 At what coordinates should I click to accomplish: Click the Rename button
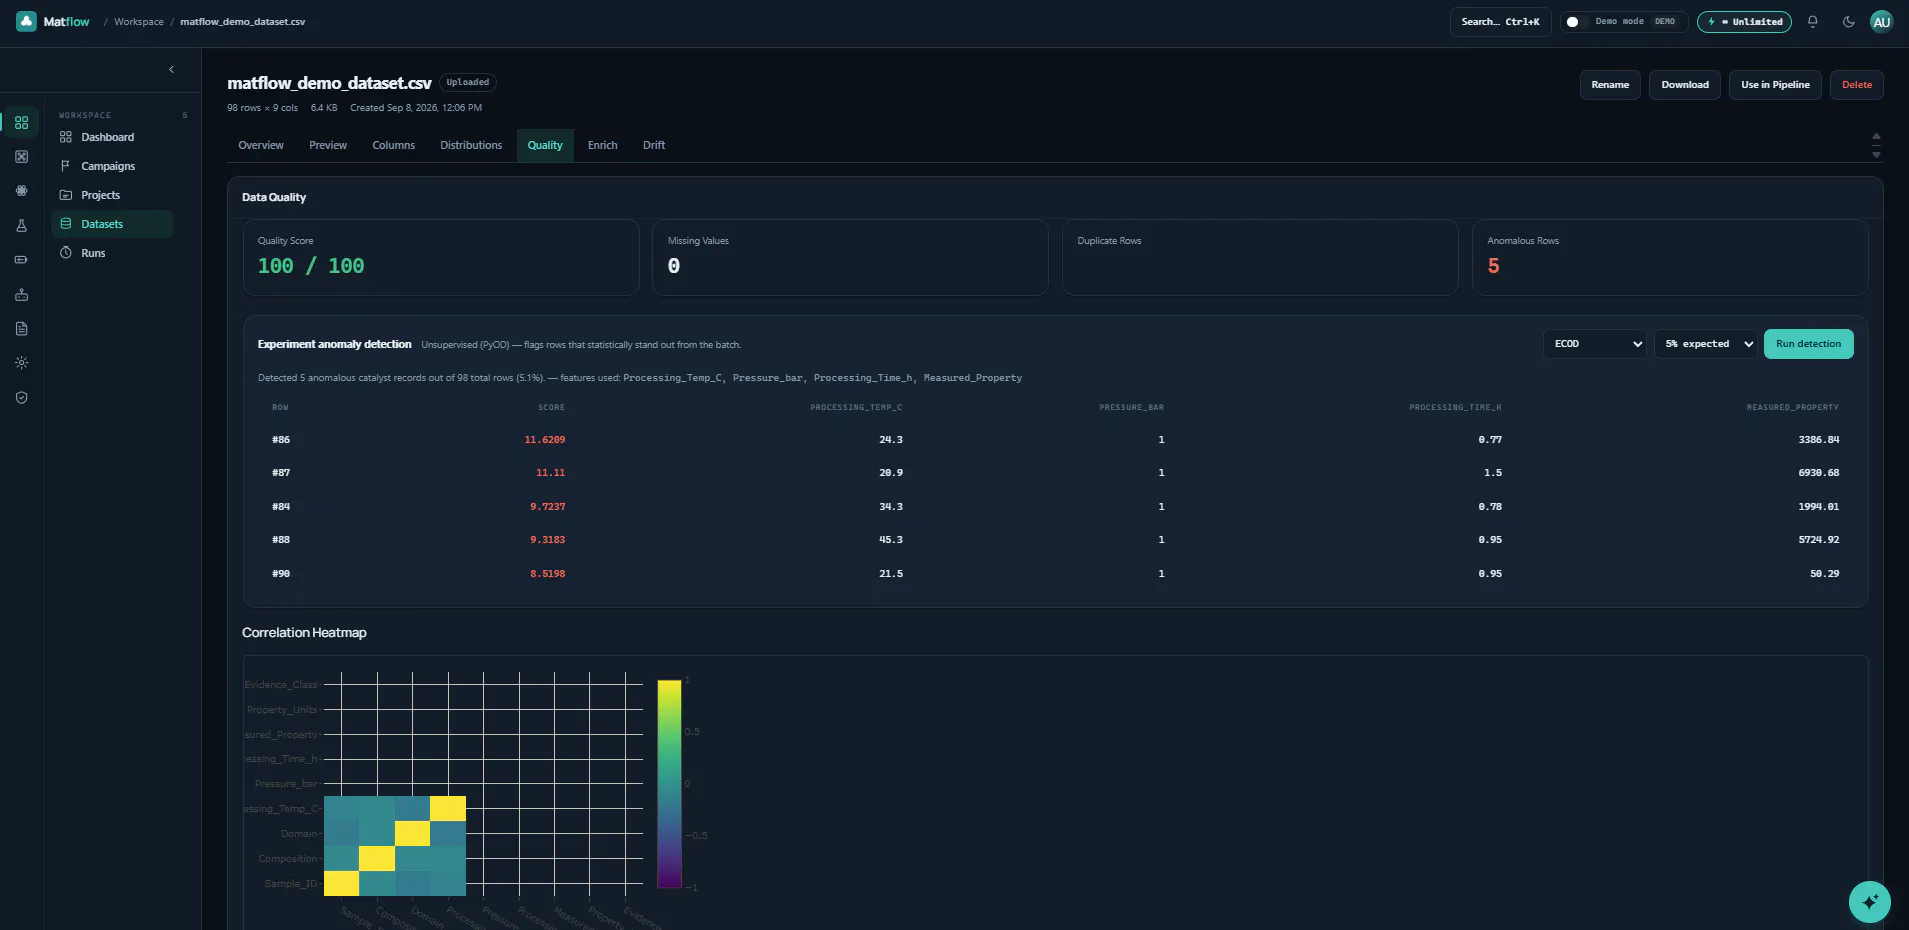[1610, 85]
